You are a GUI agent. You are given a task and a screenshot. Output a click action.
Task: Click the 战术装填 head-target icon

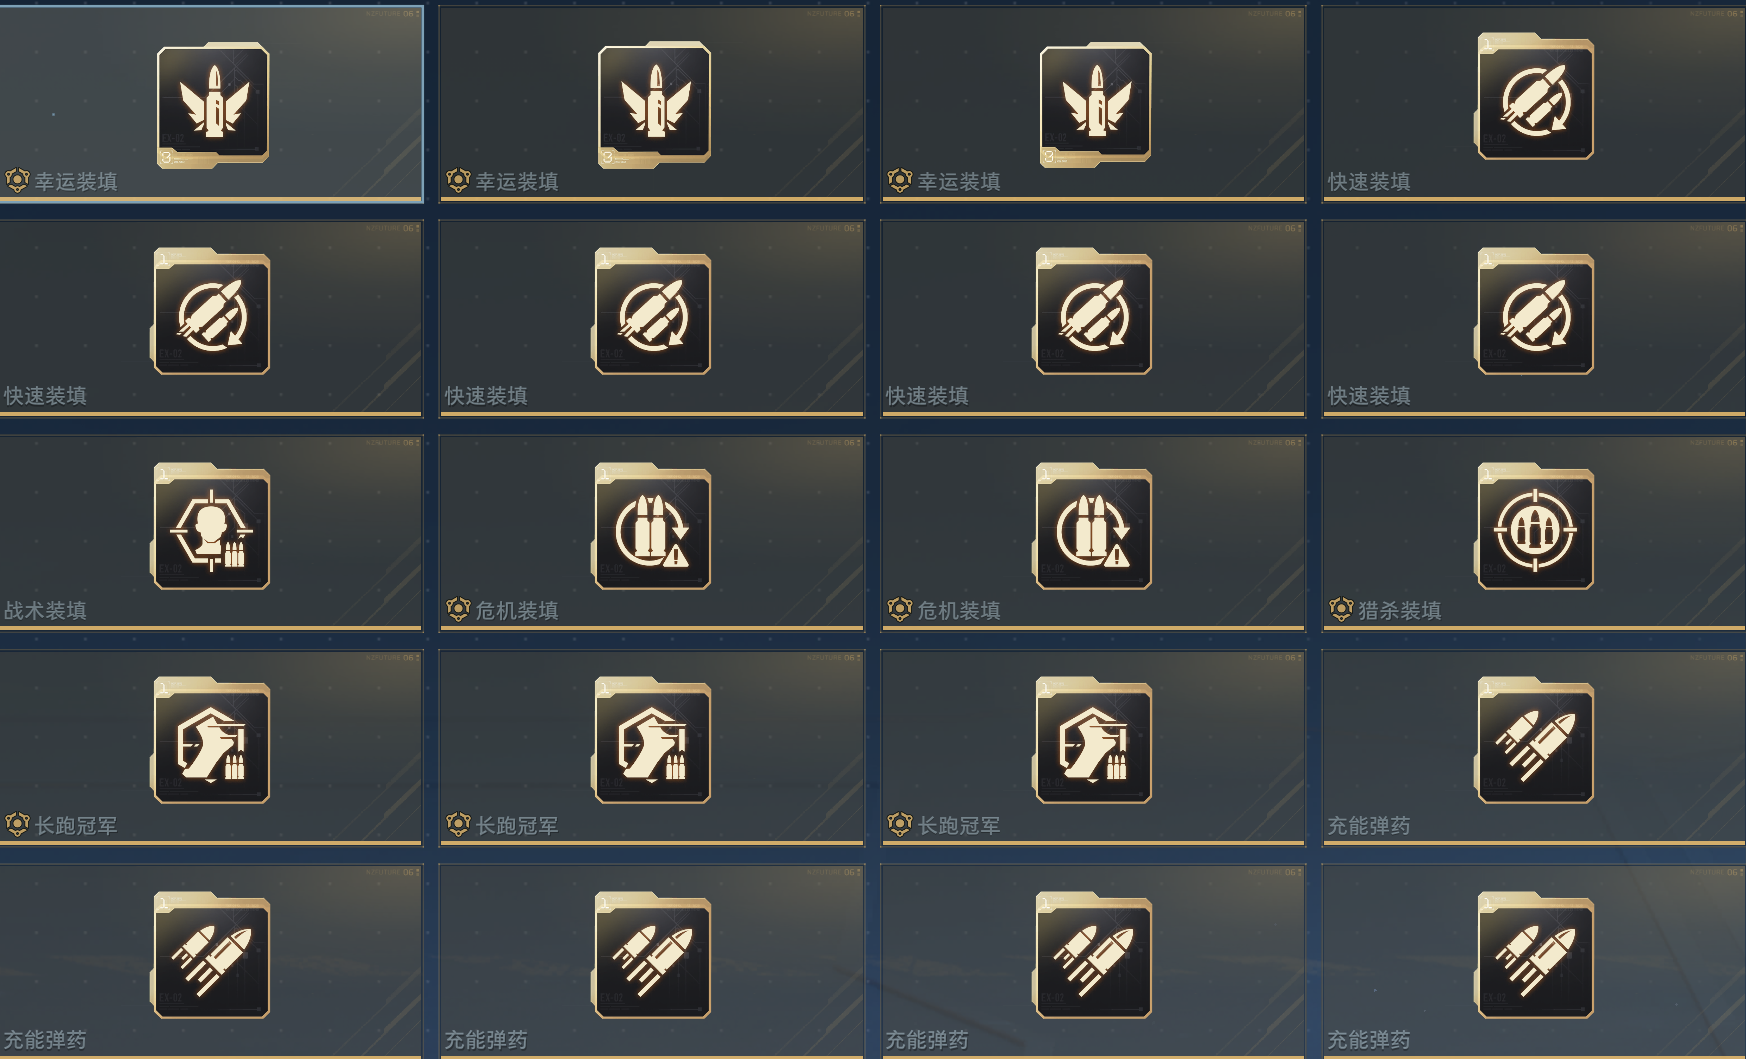tap(211, 527)
